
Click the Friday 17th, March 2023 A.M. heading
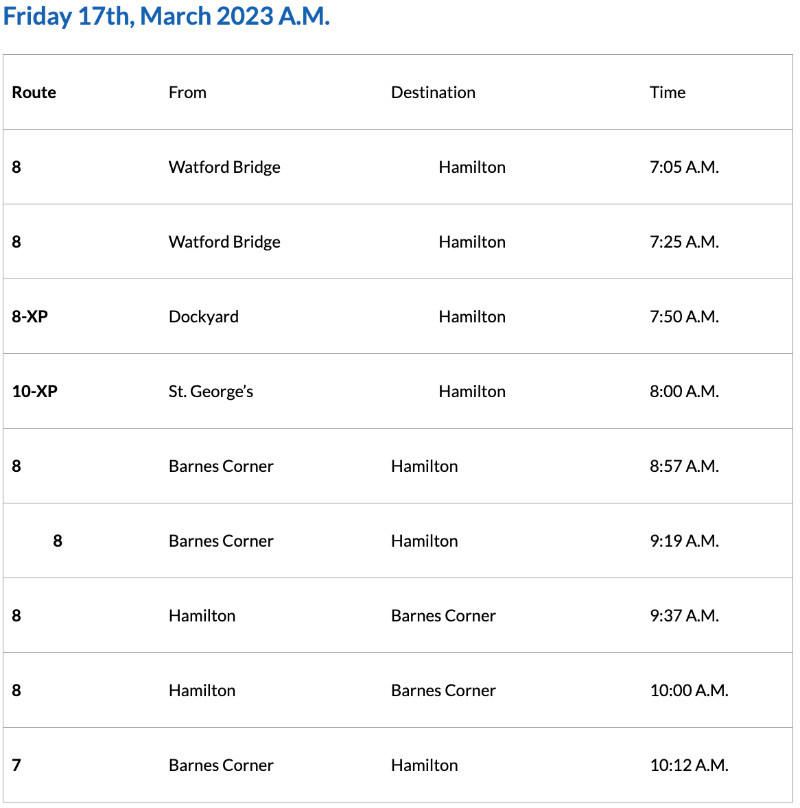(x=166, y=17)
